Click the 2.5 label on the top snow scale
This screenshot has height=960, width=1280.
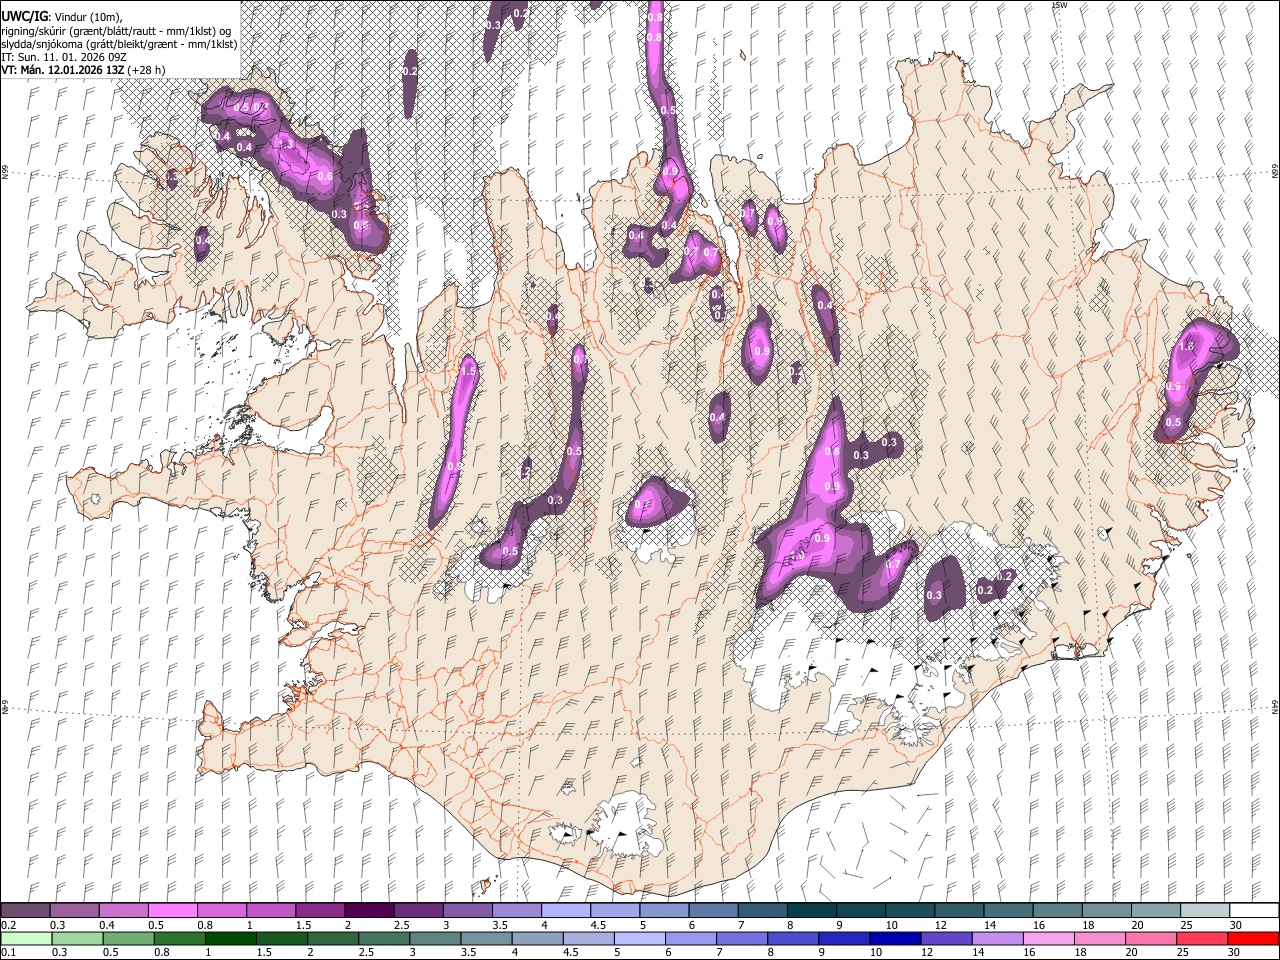(402, 925)
